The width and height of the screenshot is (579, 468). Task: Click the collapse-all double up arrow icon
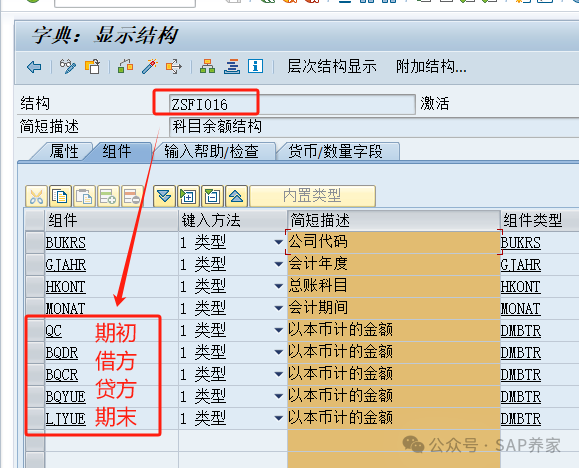click(236, 196)
